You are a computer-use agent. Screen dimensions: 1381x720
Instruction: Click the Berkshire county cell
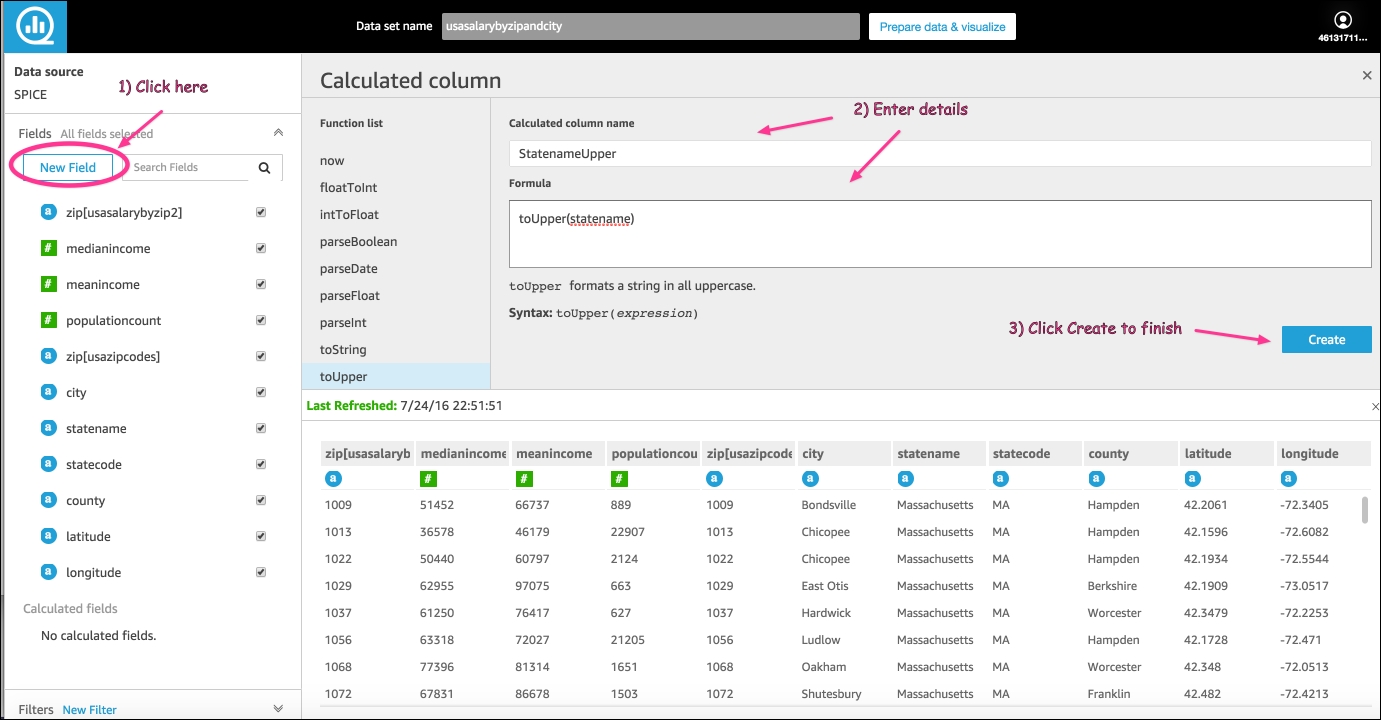1112,586
